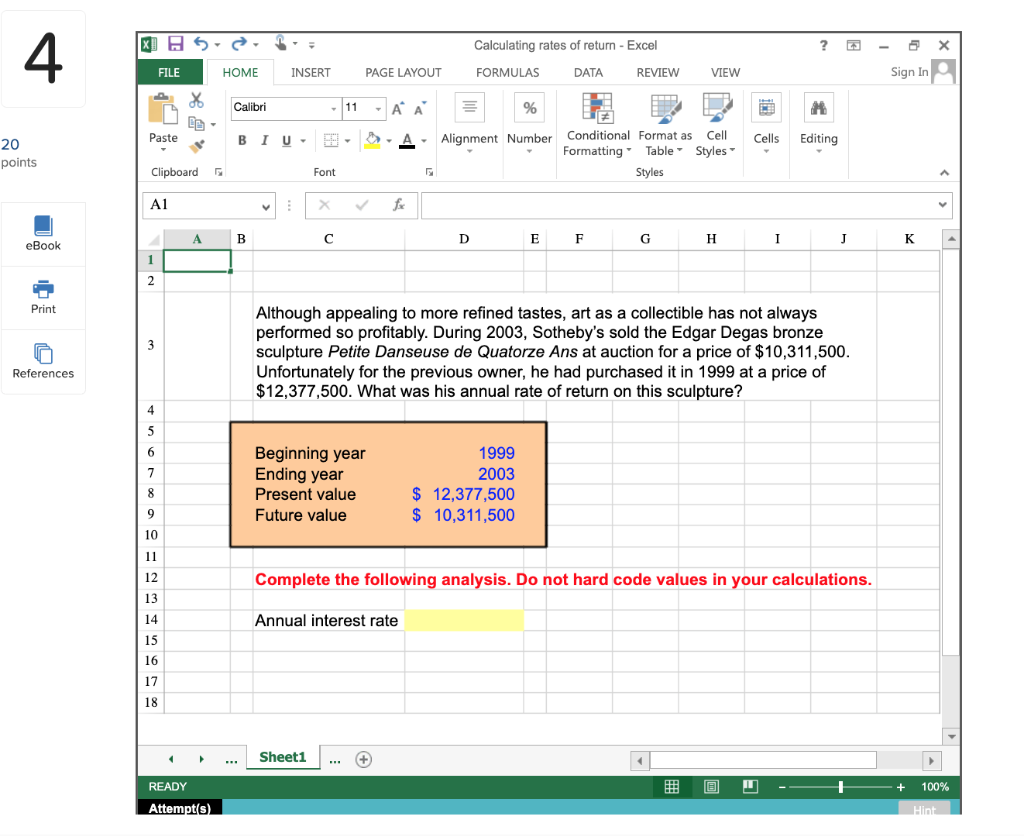1024x837 pixels.
Task: Switch to the DATA ribbon tab
Action: pos(588,72)
